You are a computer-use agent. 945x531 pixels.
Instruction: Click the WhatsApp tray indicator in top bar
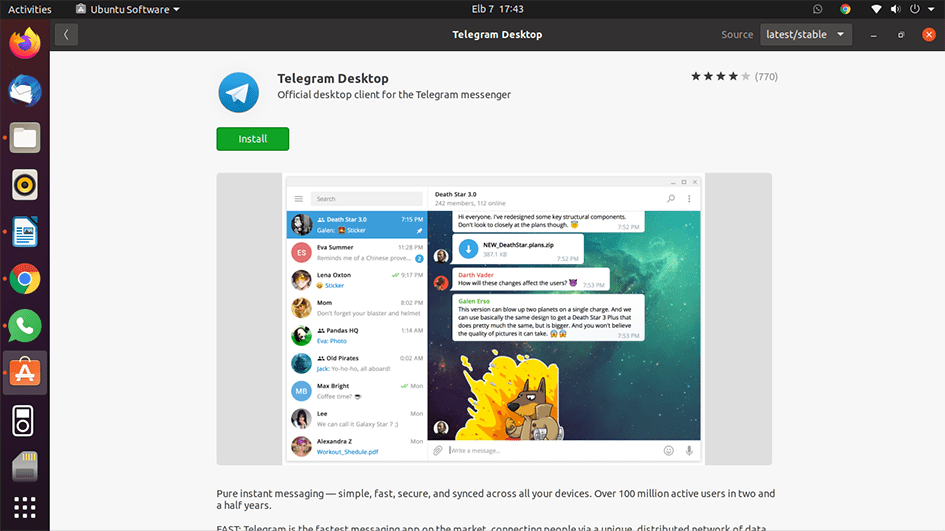pyautogui.click(x=817, y=9)
